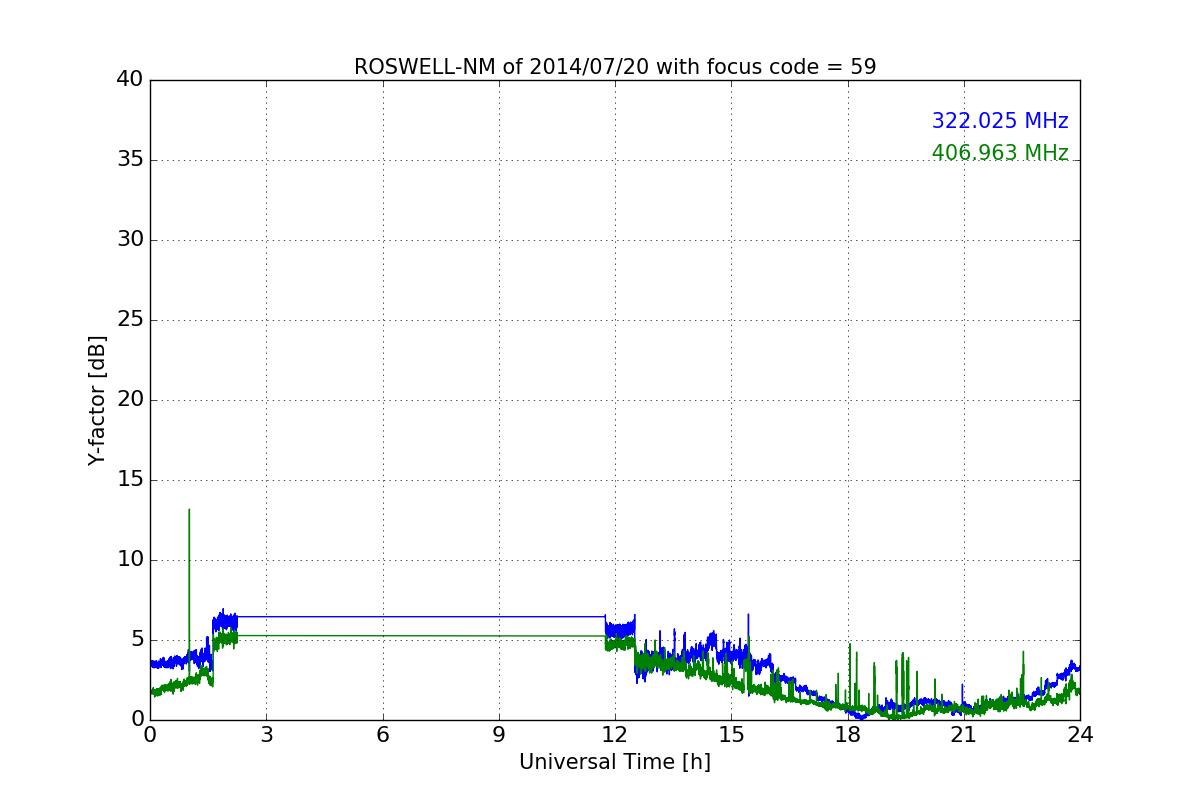Click the x-axis tick label '9'
Viewport: 1200px width, 800px height.
click(x=499, y=735)
